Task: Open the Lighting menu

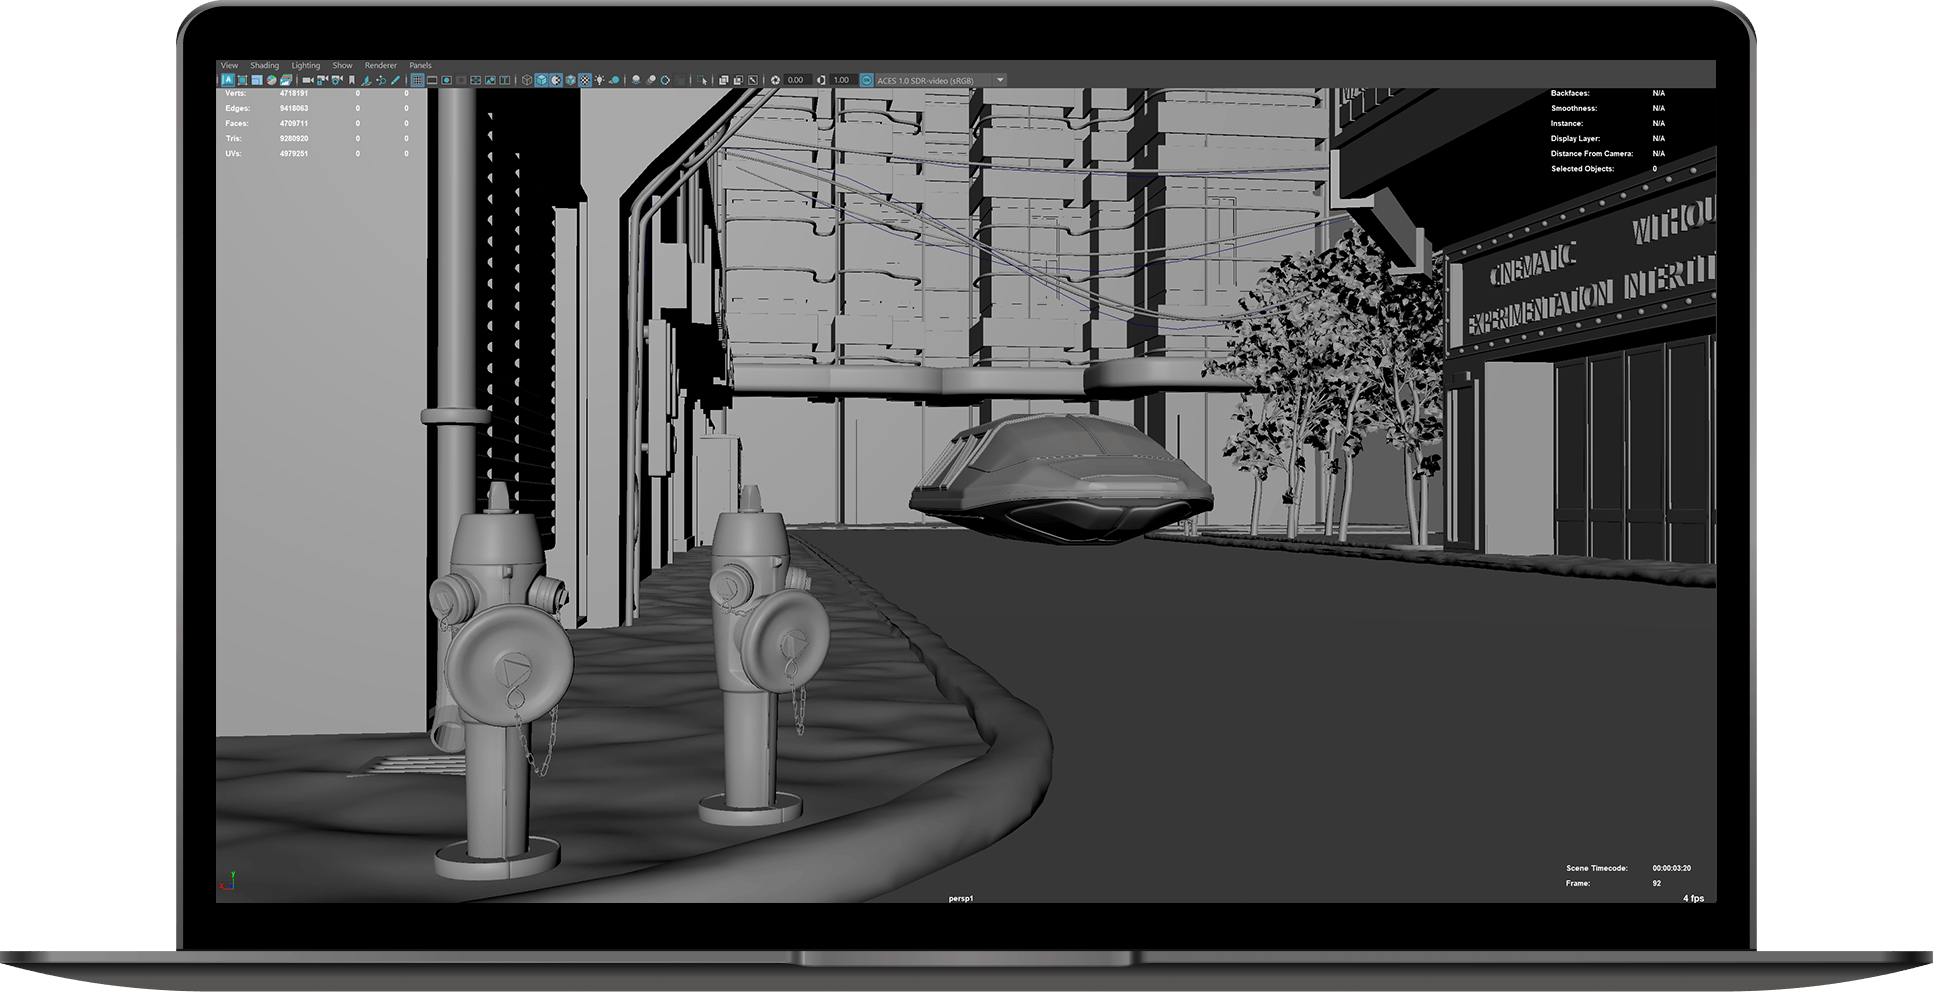Action: (305, 66)
